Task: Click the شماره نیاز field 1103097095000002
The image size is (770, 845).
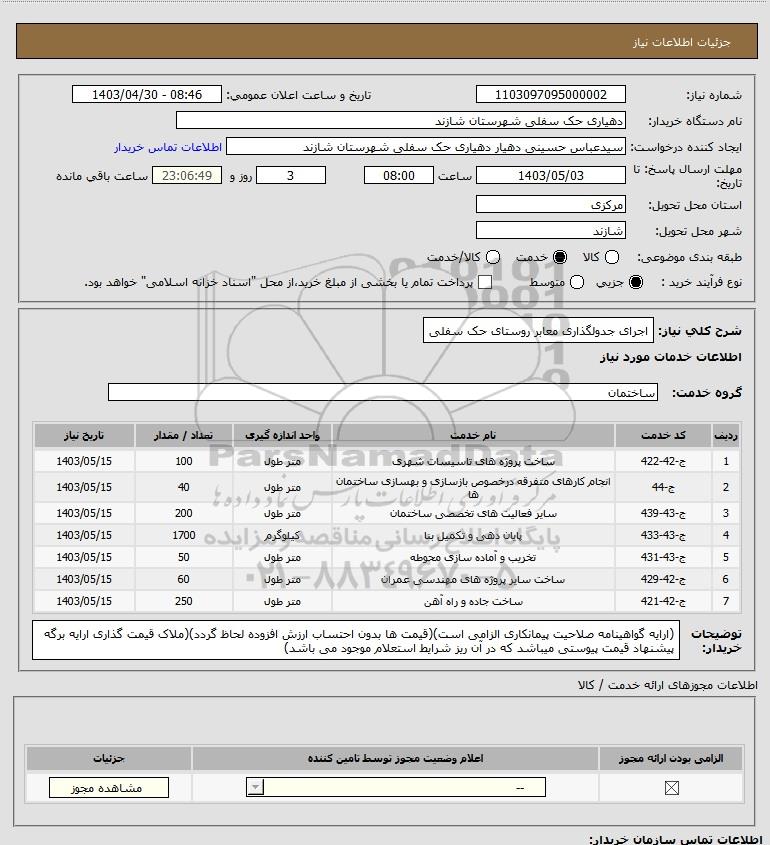Action: click(x=551, y=94)
